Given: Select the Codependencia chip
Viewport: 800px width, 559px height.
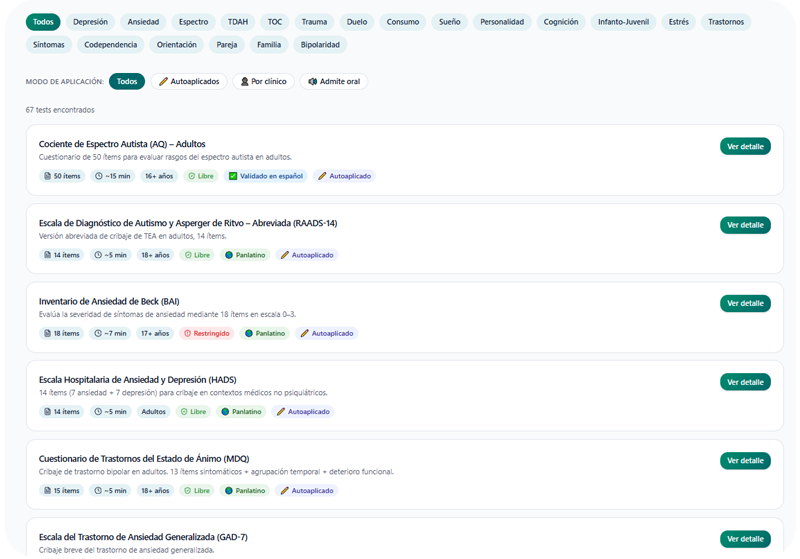Looking at the screenshot, I should pyautogui.click(x=111, y=45).
